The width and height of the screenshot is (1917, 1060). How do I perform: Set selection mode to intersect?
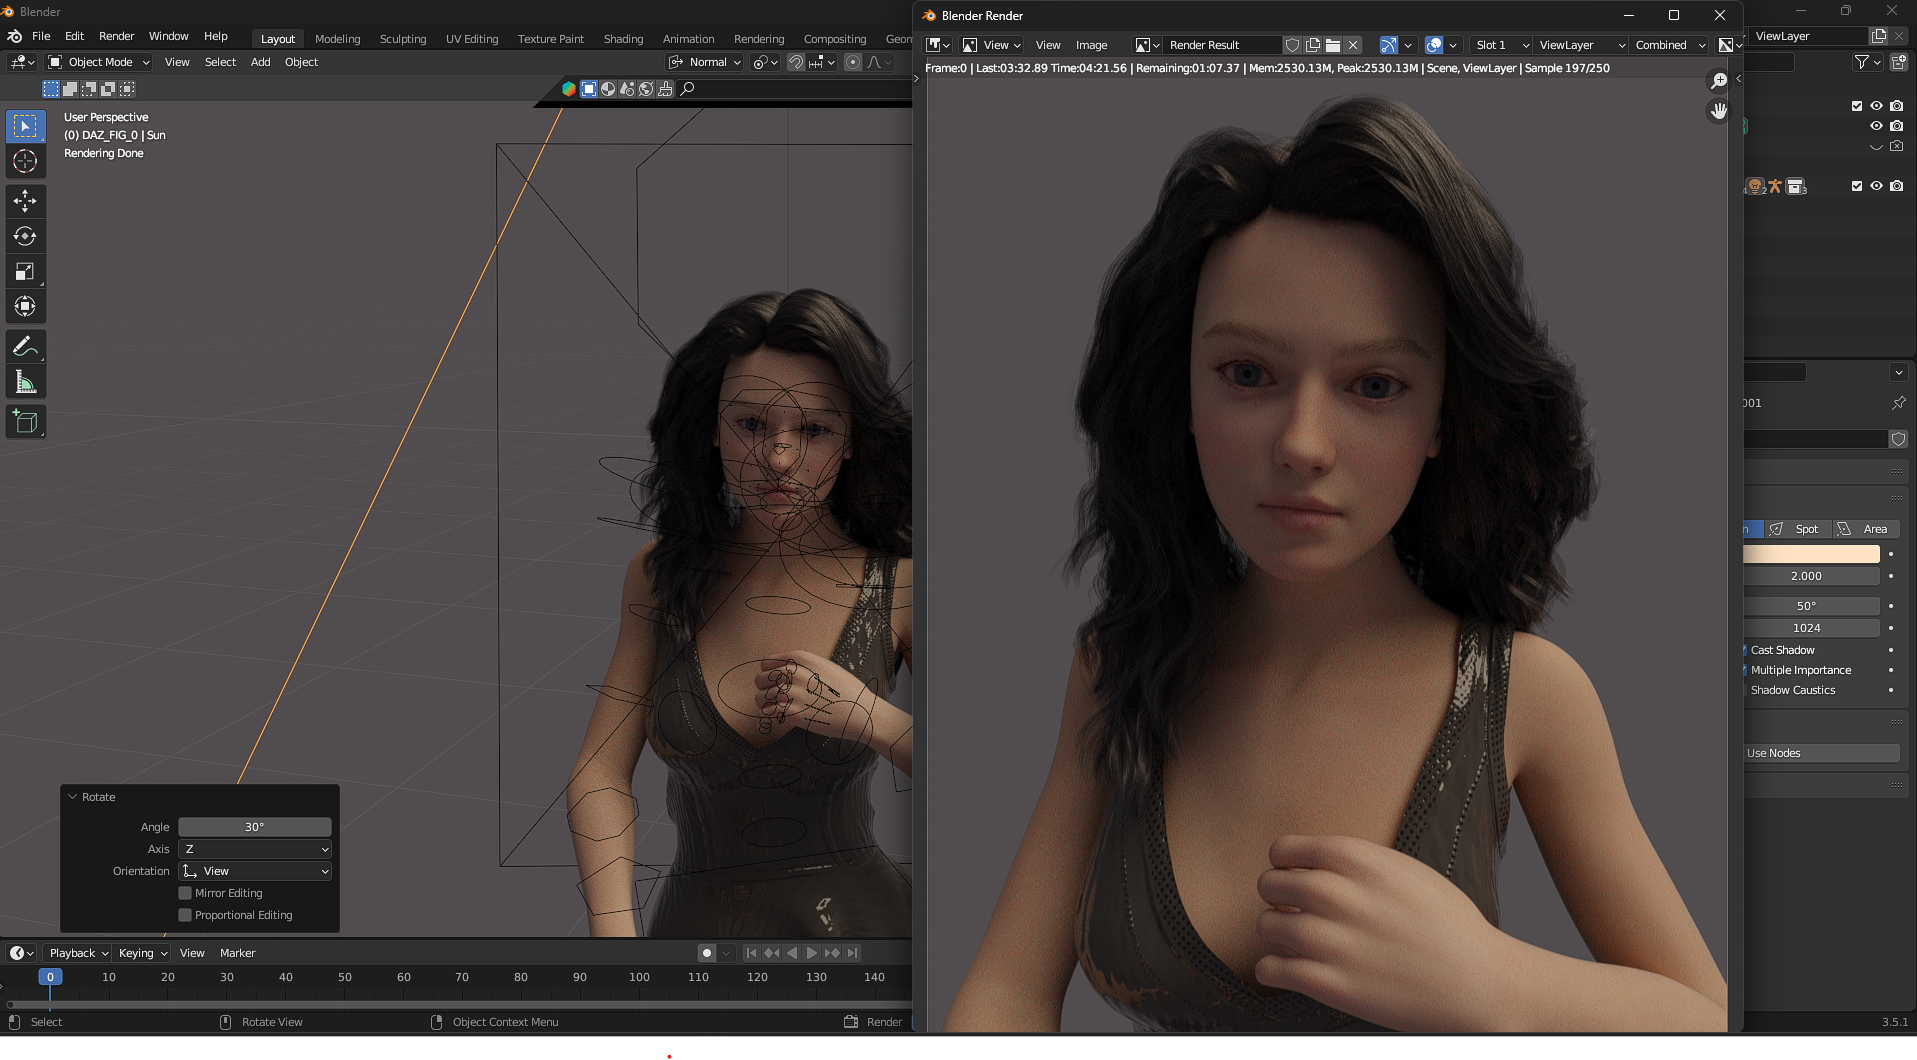(127, 89)
